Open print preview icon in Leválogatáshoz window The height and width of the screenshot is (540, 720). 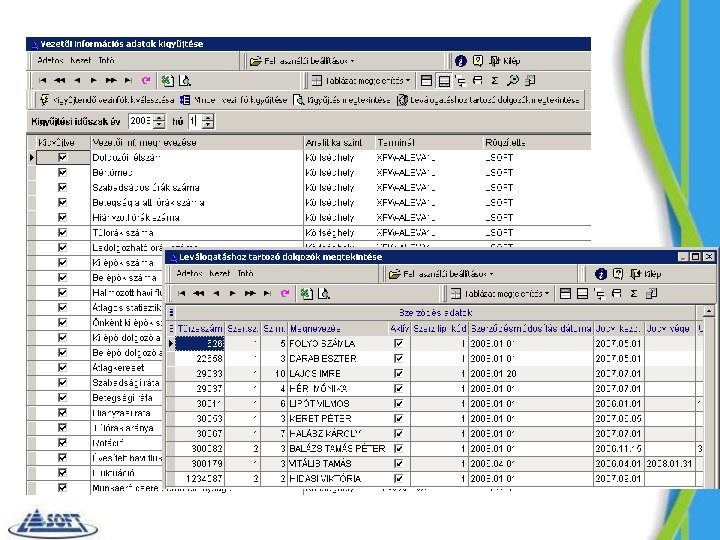tap(324, 294)
